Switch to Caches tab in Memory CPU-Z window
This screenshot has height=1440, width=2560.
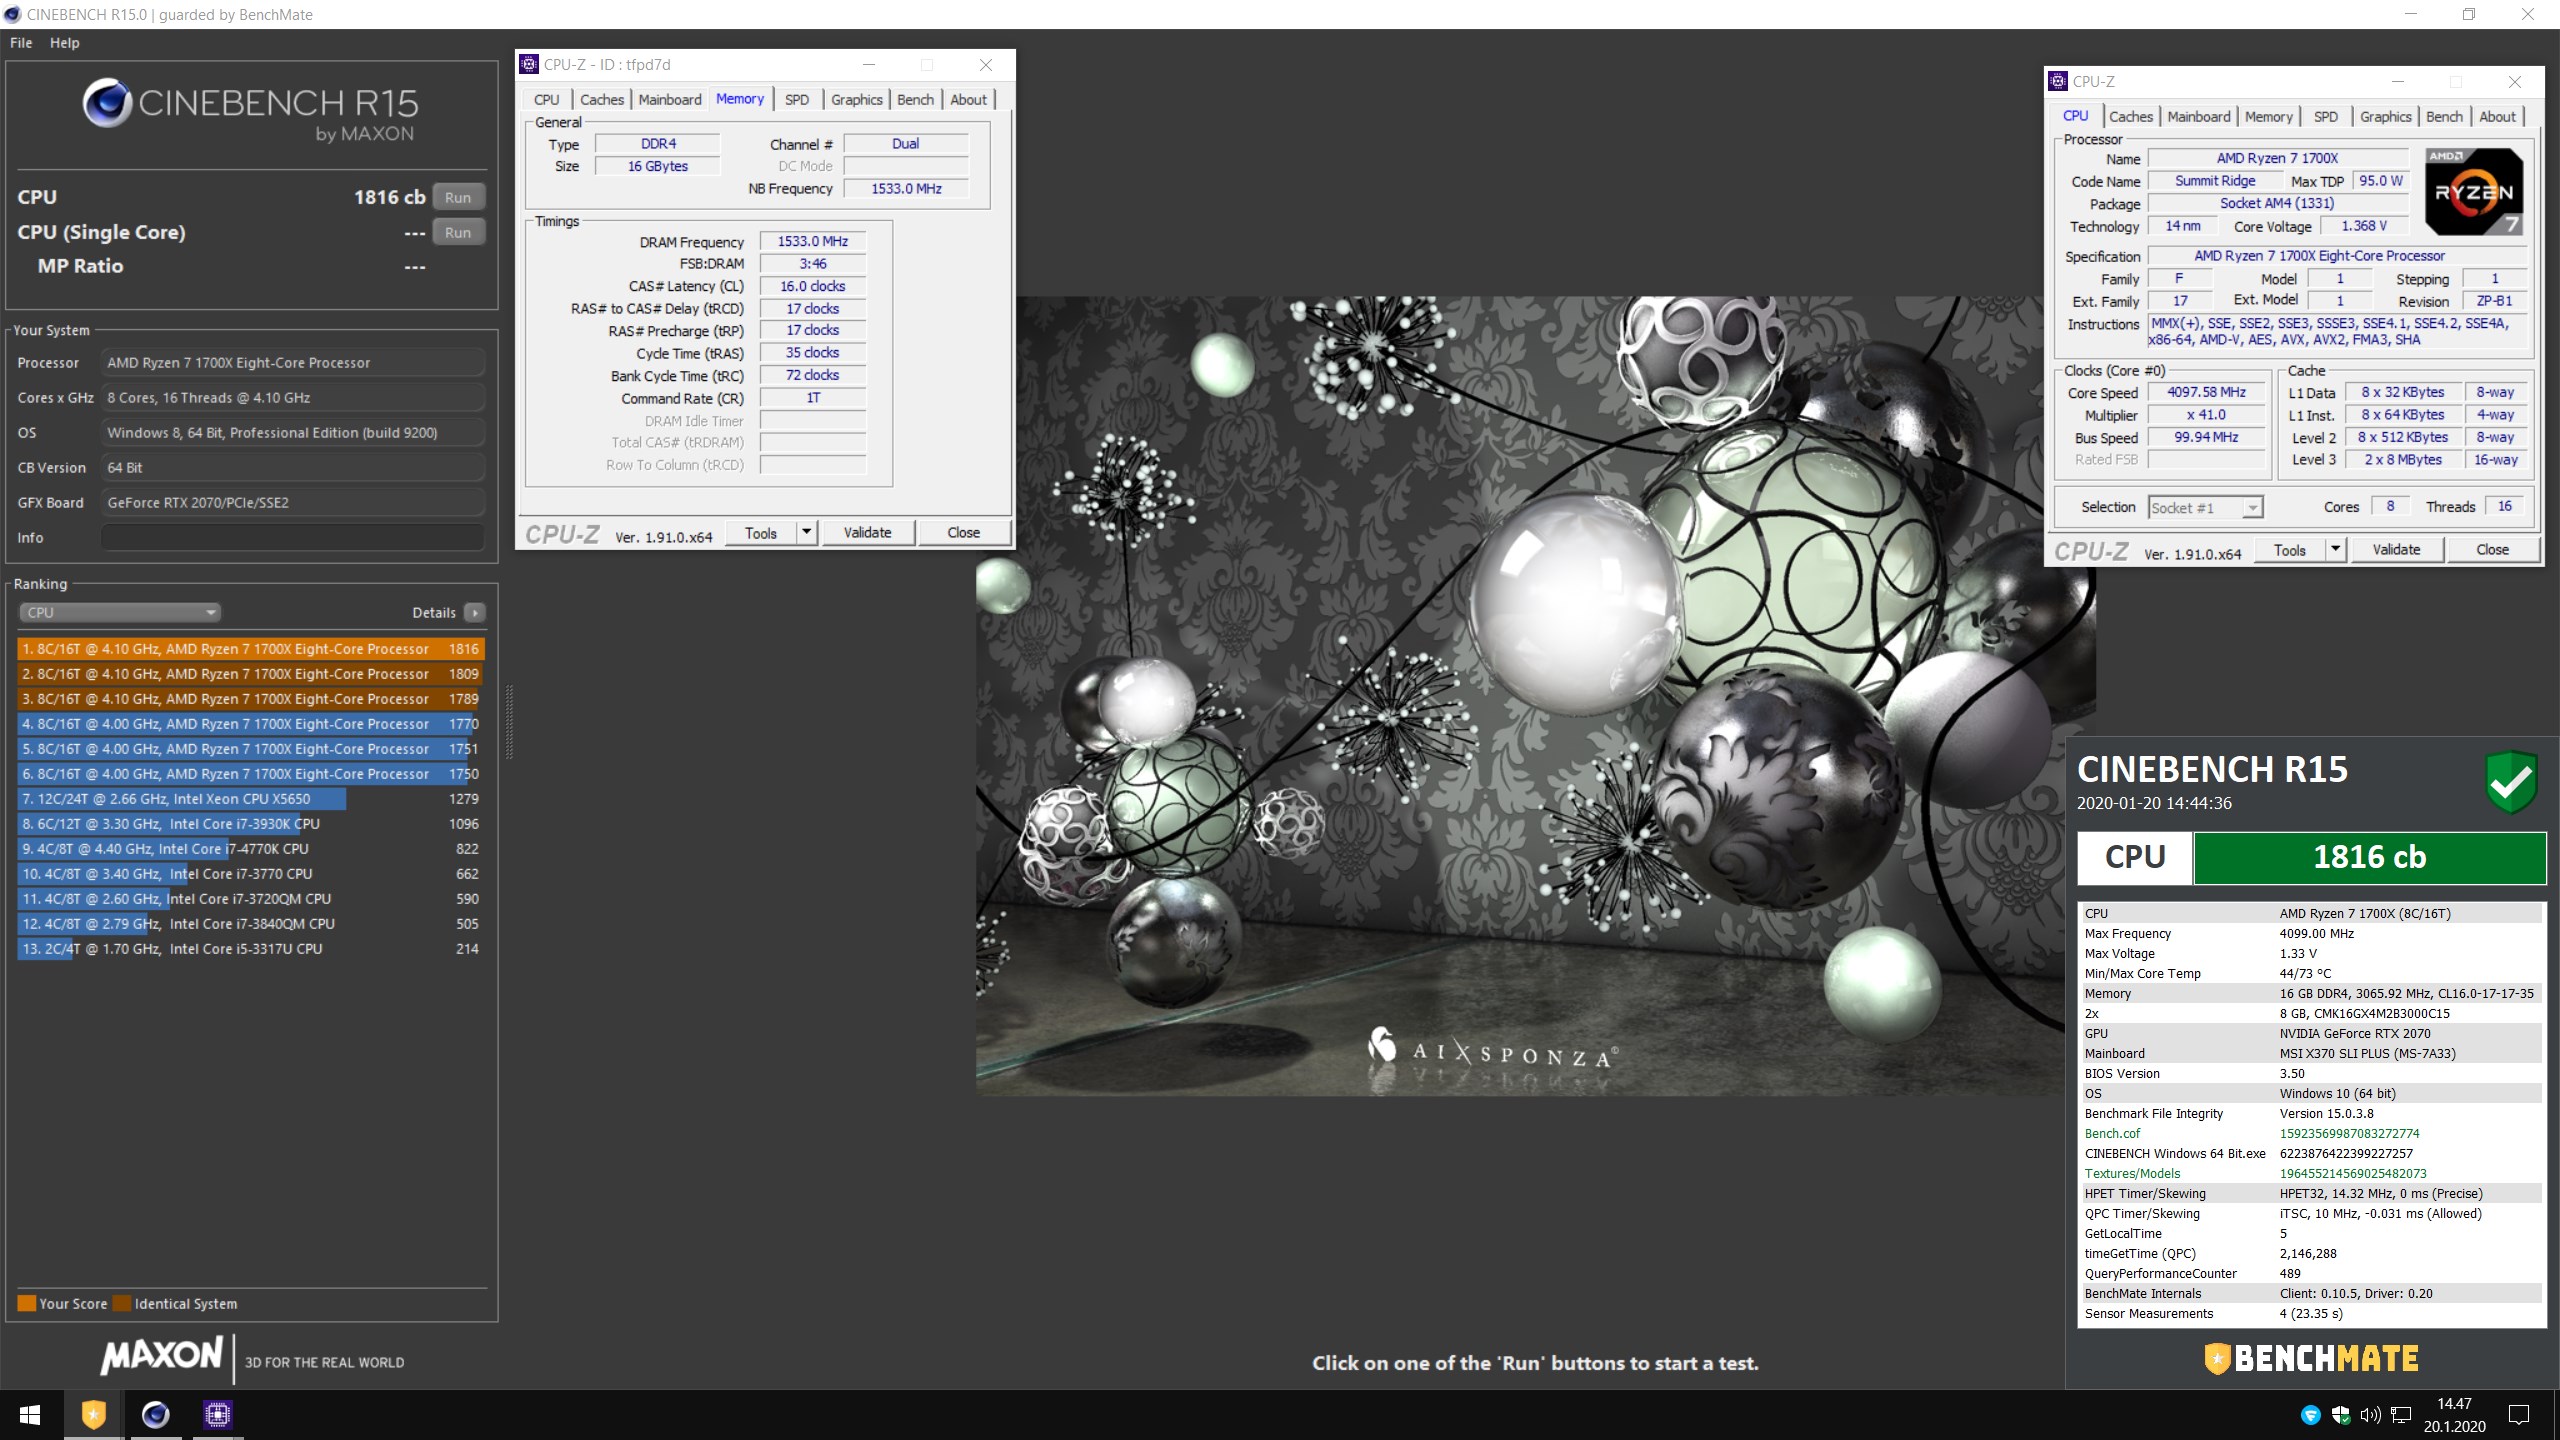click(602, 100)
